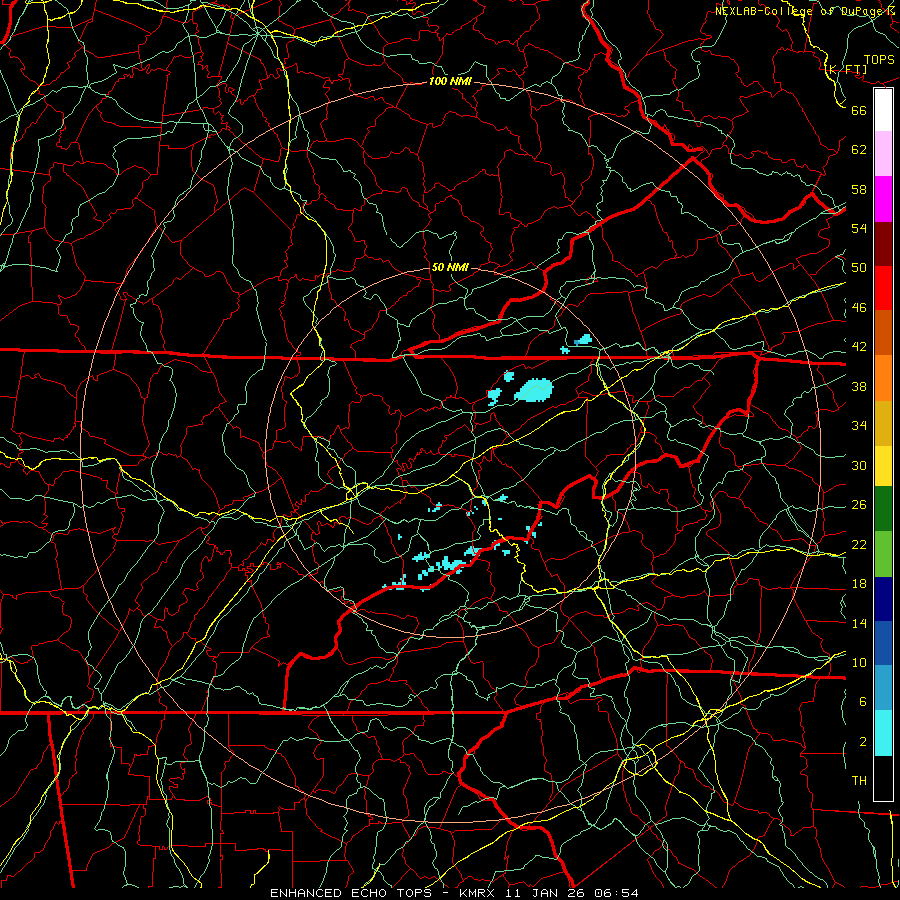Click the legend value 6

pyautogui.click(x=862, y=701)
